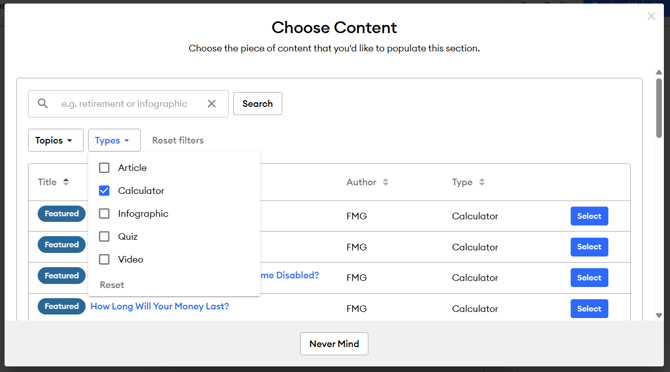Click the Article option label
Screen dimensions: 670x372
(132, 167)
